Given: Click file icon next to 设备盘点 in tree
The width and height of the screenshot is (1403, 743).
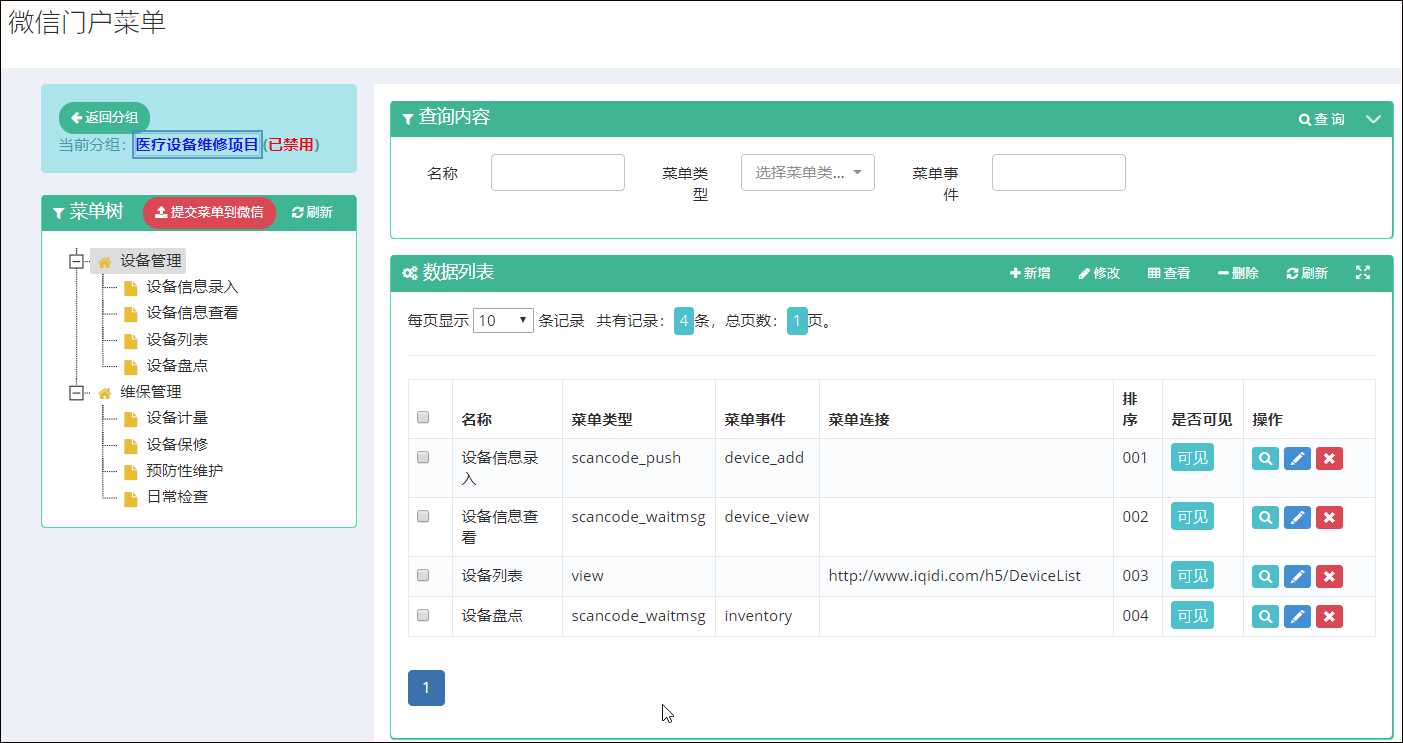Looking at the screenshot, I should pos(130,366).
